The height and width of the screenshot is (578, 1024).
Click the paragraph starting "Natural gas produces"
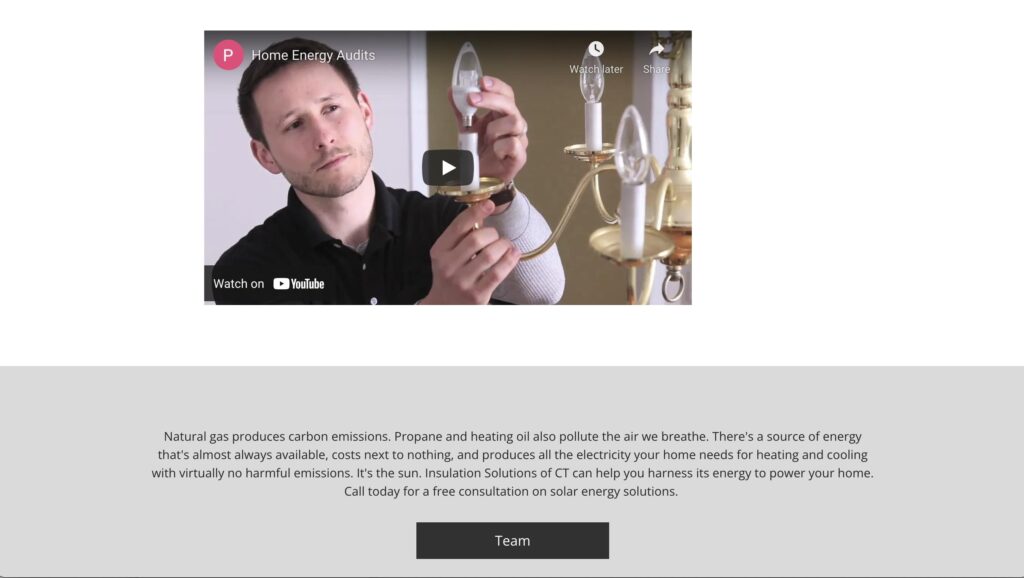[x=513, y=464]
